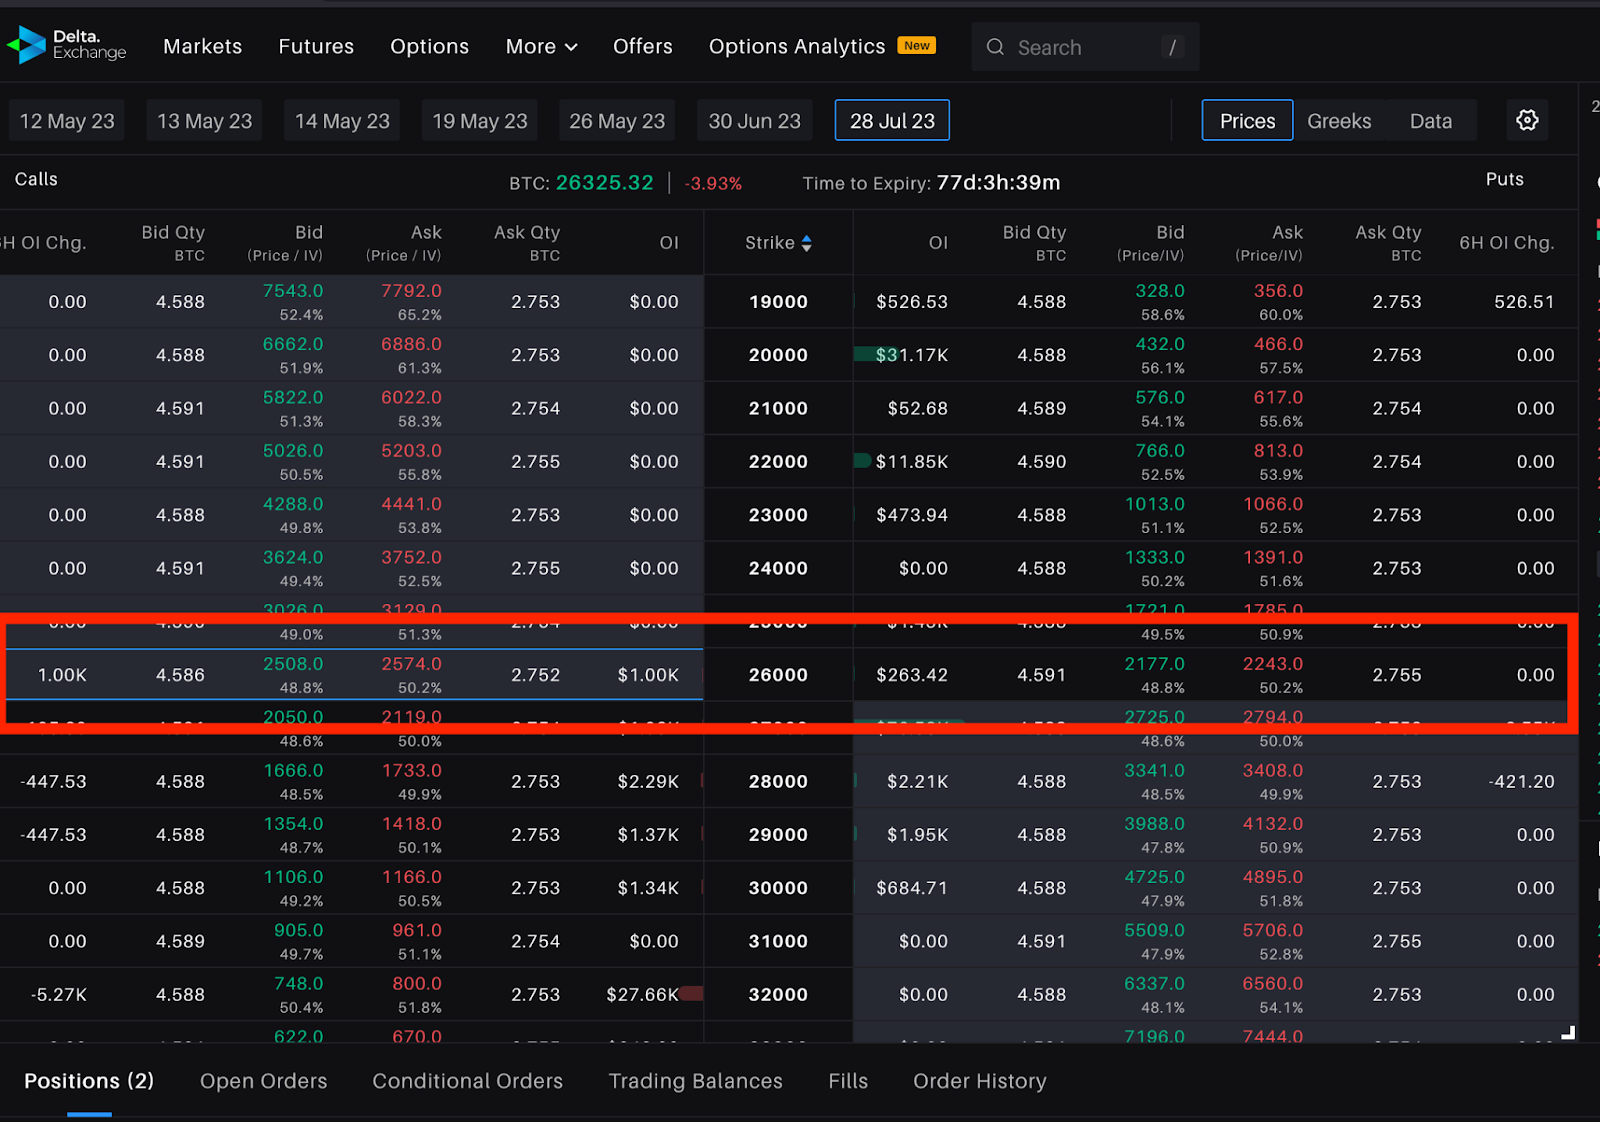Open chain settings via the gear icon

[x=1527, y=120]
